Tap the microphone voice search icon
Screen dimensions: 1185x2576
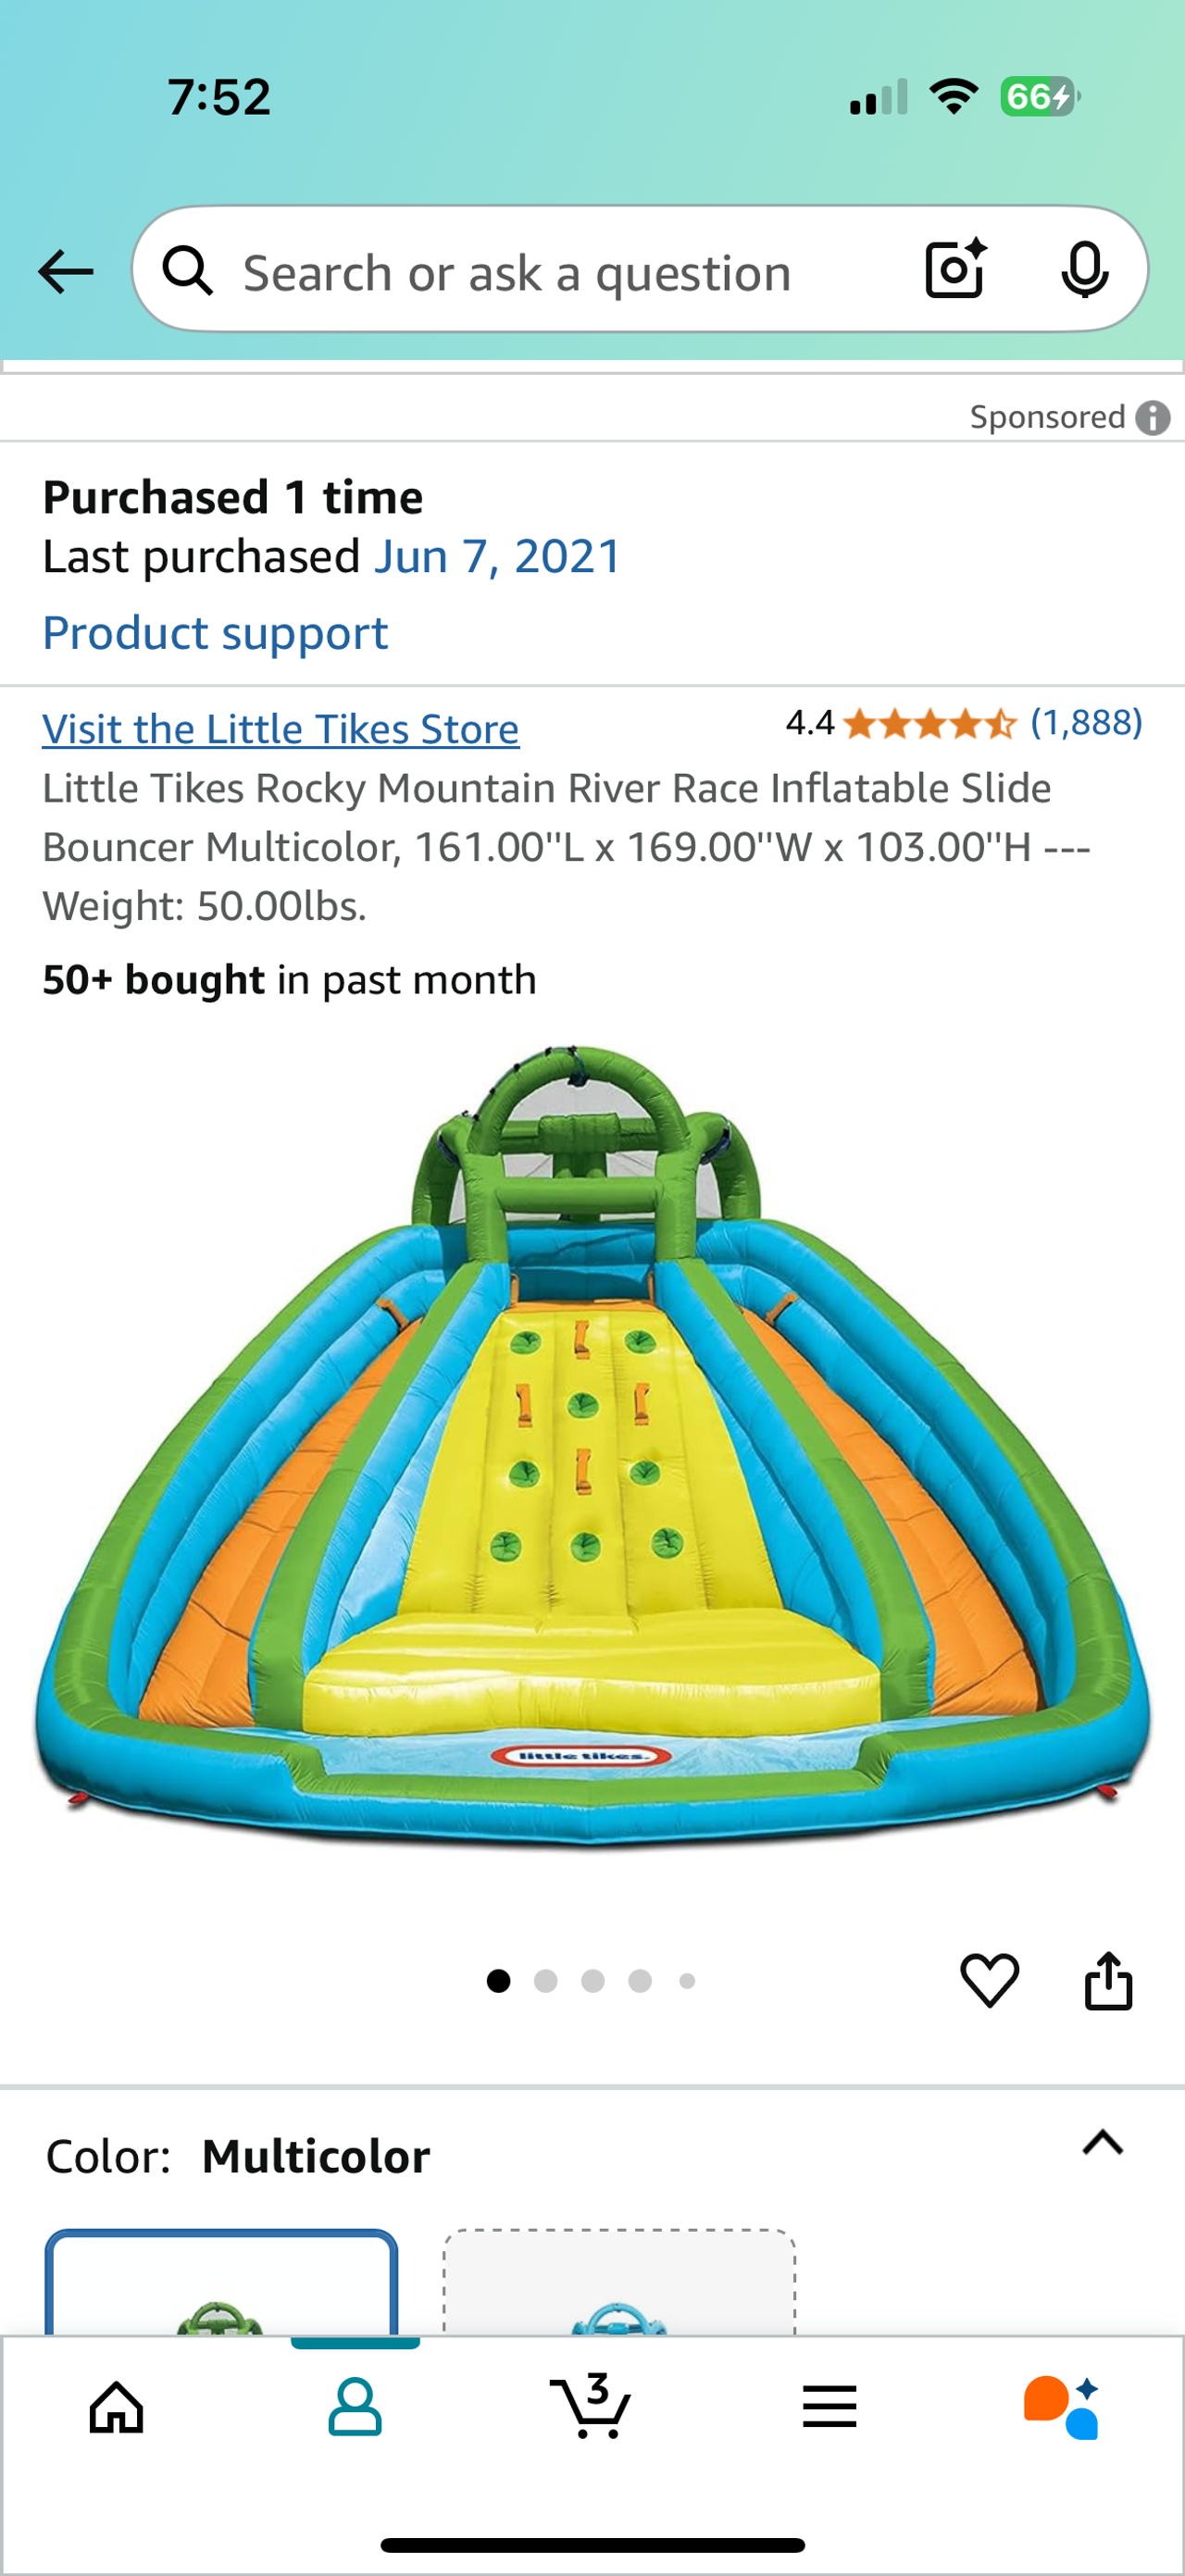(x=1084, y=269)
